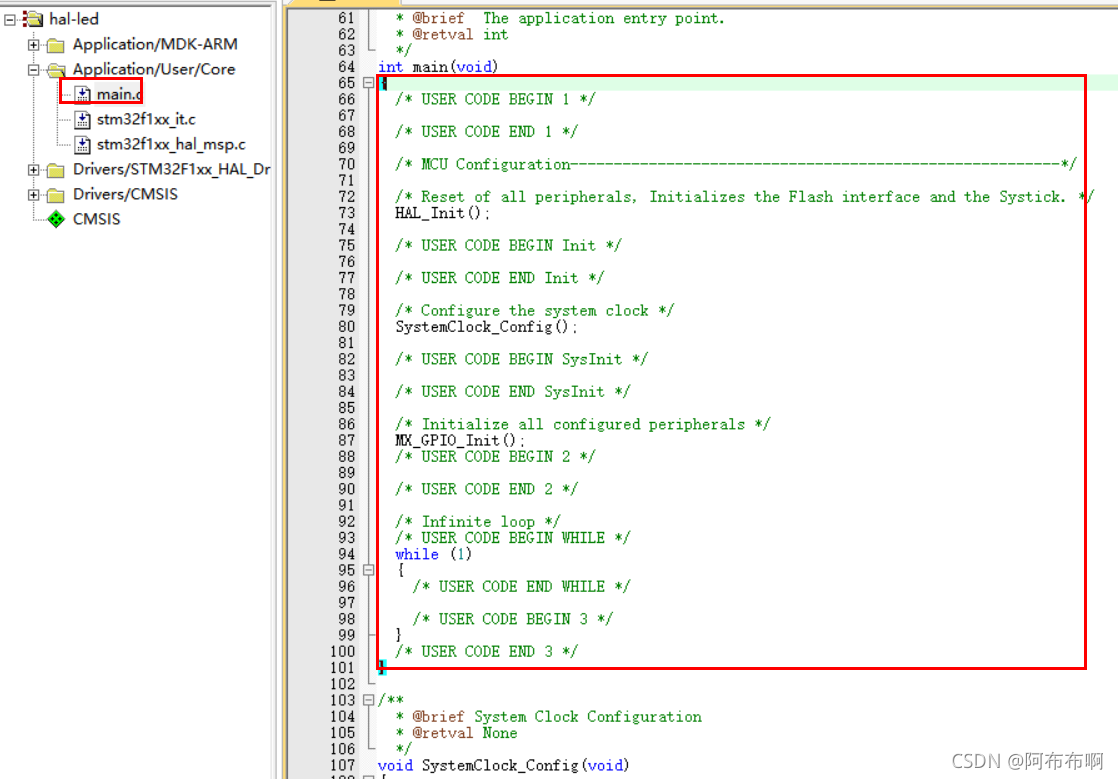
Task: Collapse the hal-led project root node
Action: pos(10,20)
